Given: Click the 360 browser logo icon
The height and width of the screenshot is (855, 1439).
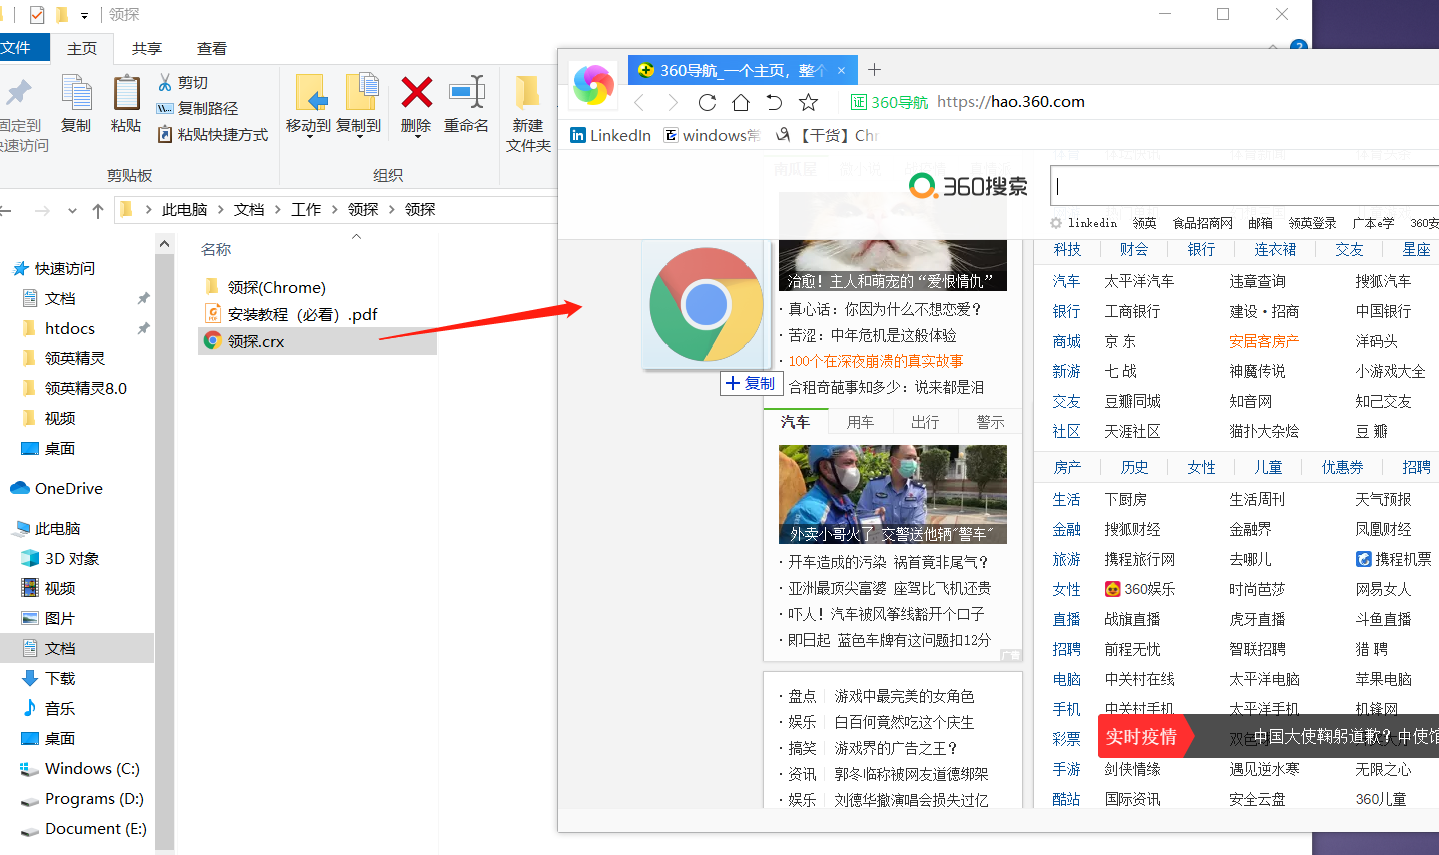Looking at the screenshot, I should [593, 85].
